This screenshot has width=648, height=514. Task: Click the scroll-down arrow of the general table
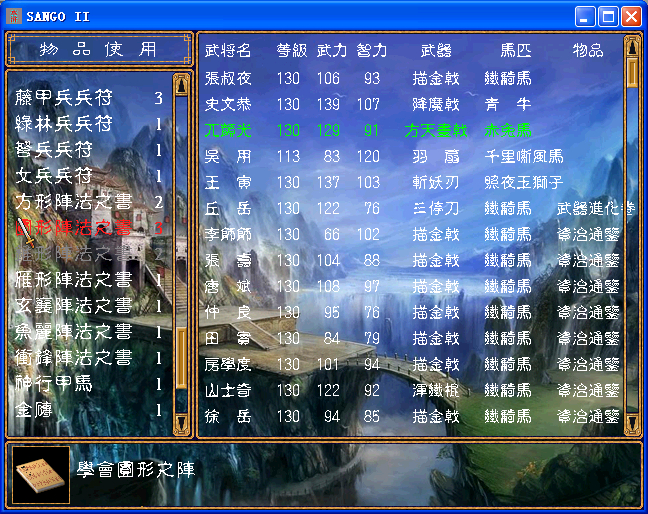(633, 424)
